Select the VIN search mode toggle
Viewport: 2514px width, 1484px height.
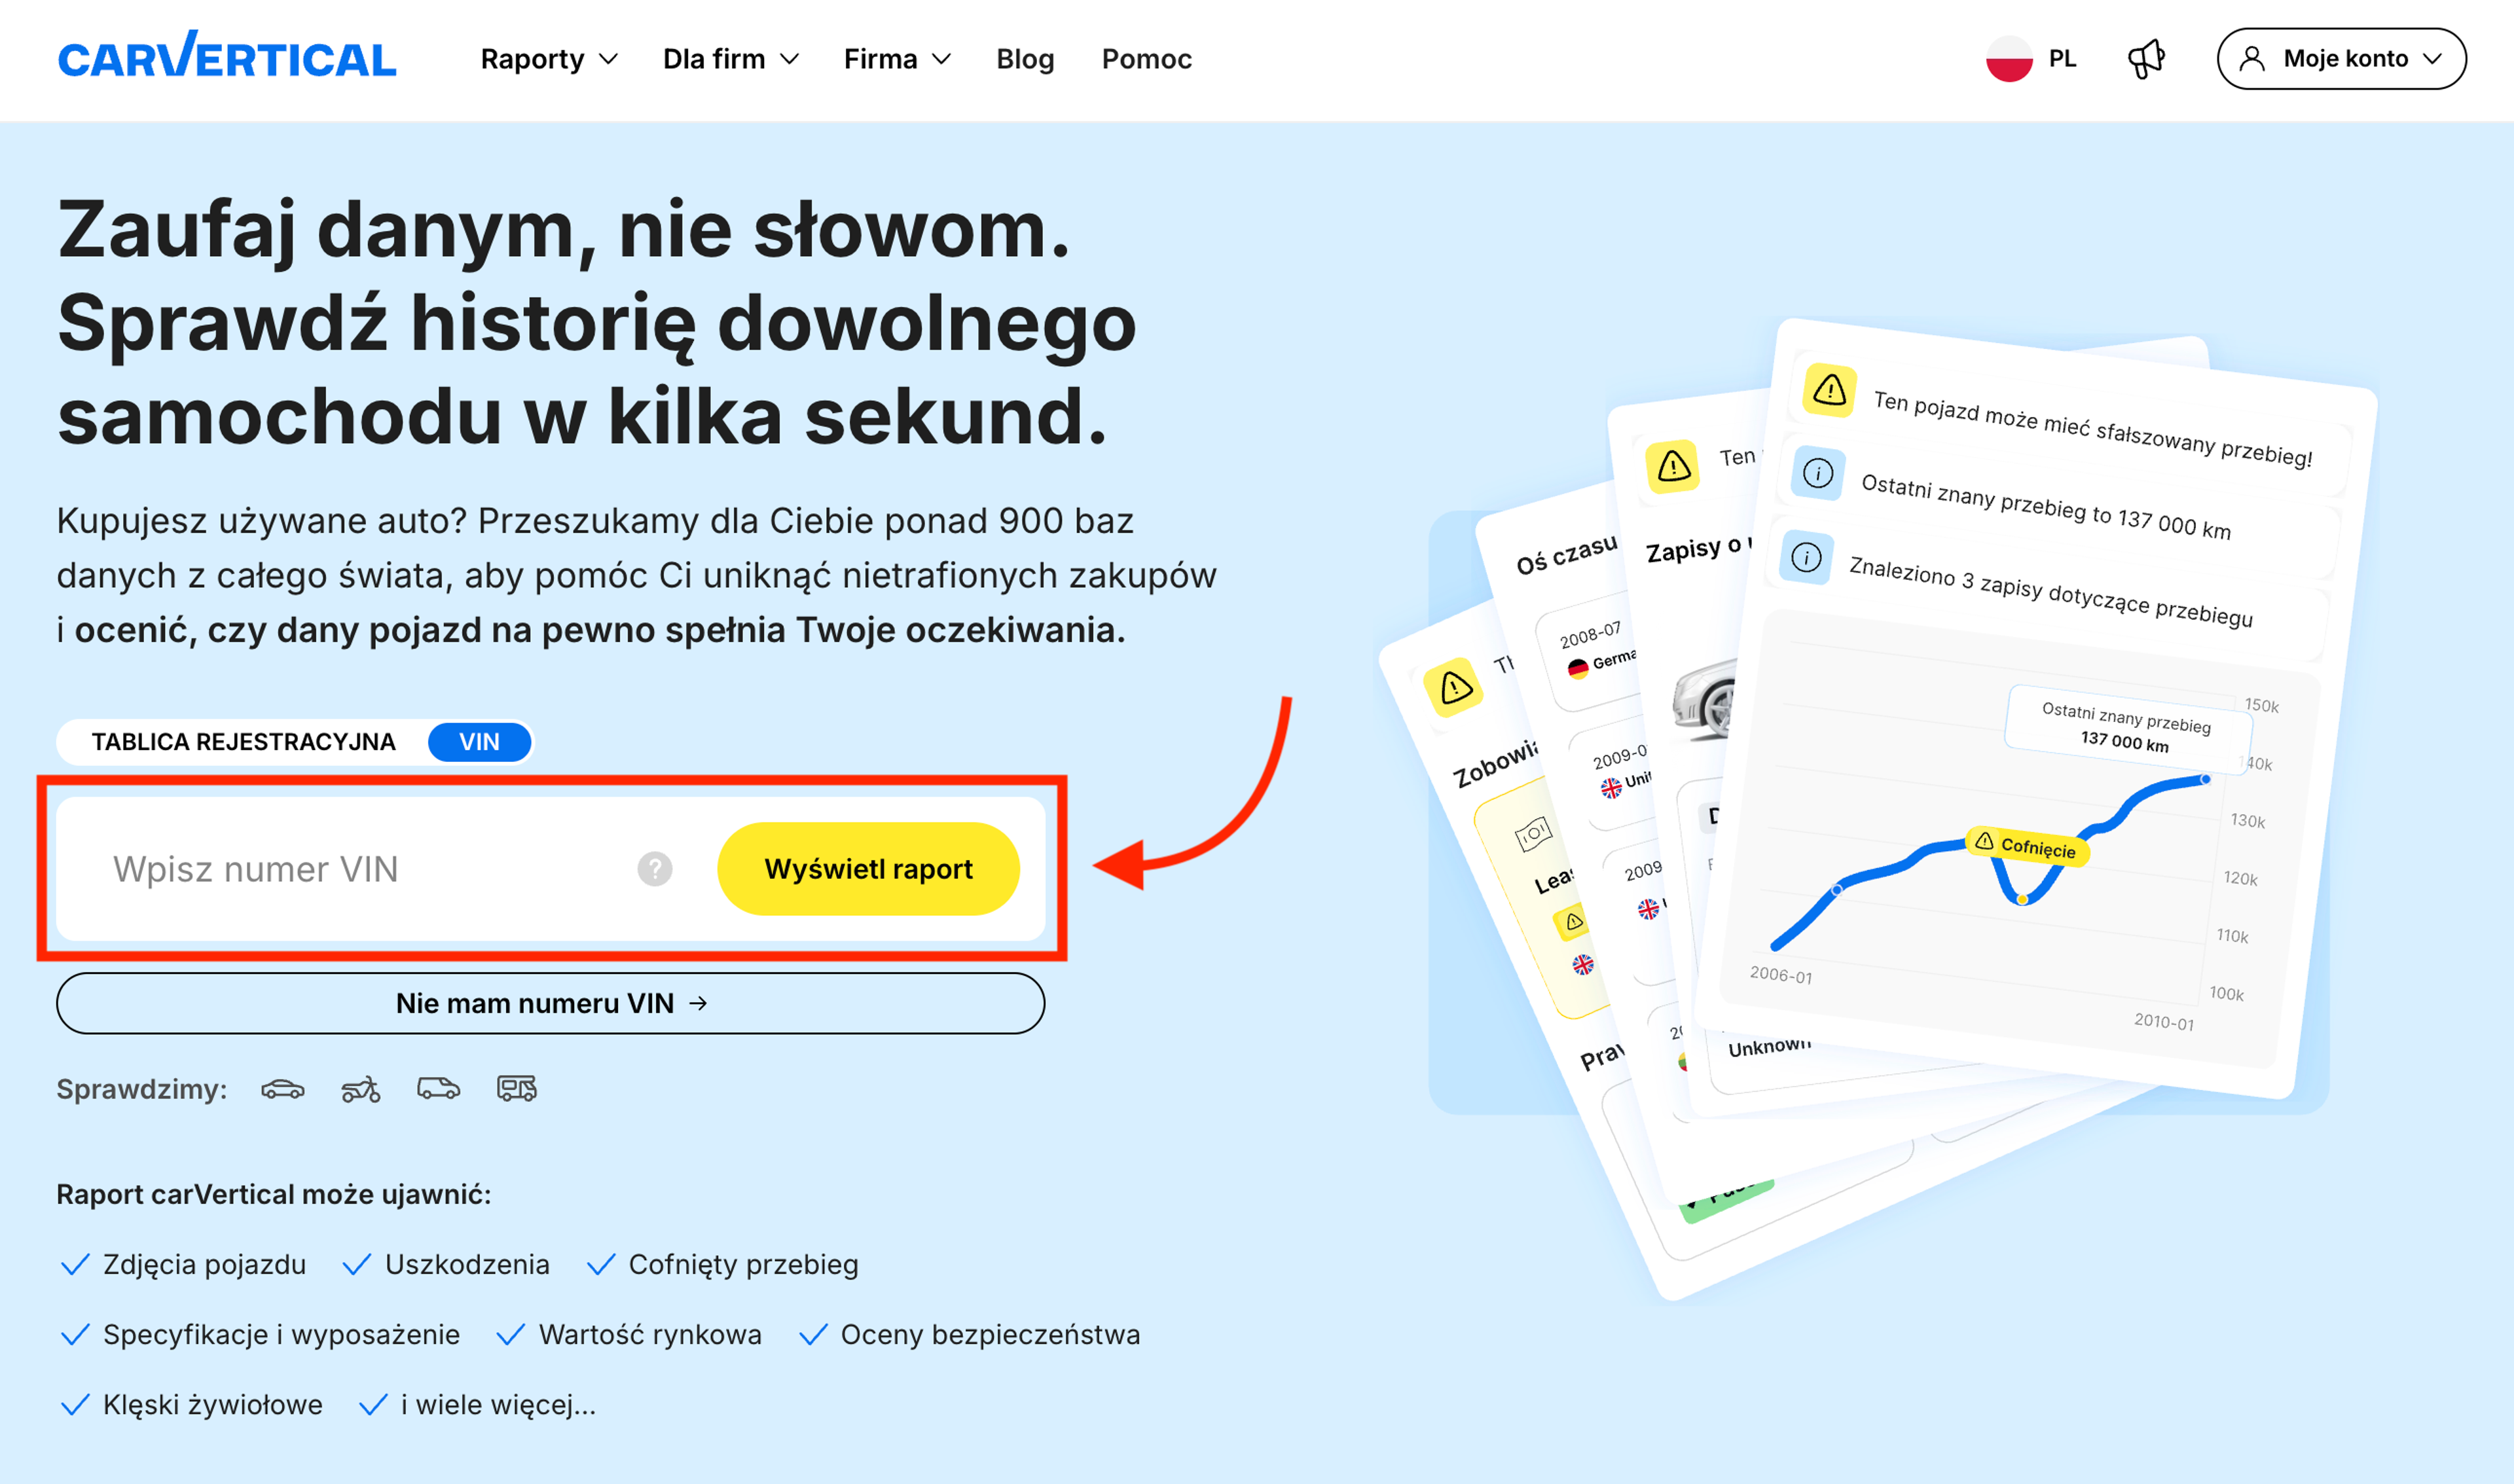click(x=479, y=742)
